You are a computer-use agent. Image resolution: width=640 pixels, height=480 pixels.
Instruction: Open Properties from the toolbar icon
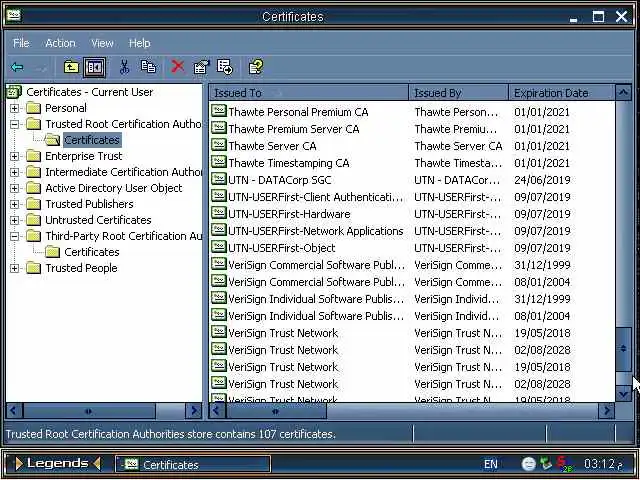(x=201, y=67)
